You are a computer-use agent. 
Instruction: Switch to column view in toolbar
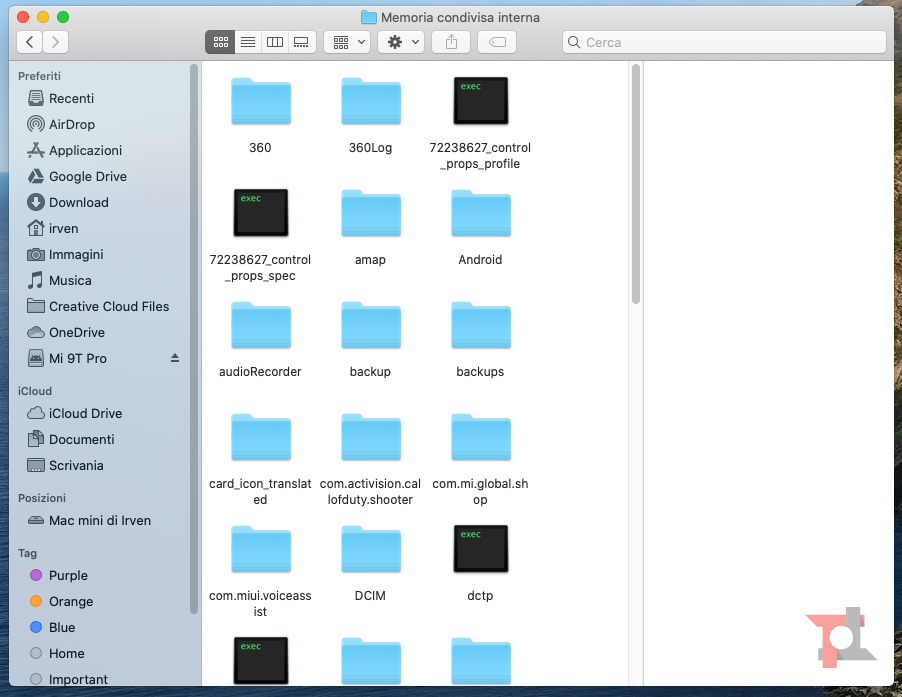pyautogui.click(x=274, y=42)
